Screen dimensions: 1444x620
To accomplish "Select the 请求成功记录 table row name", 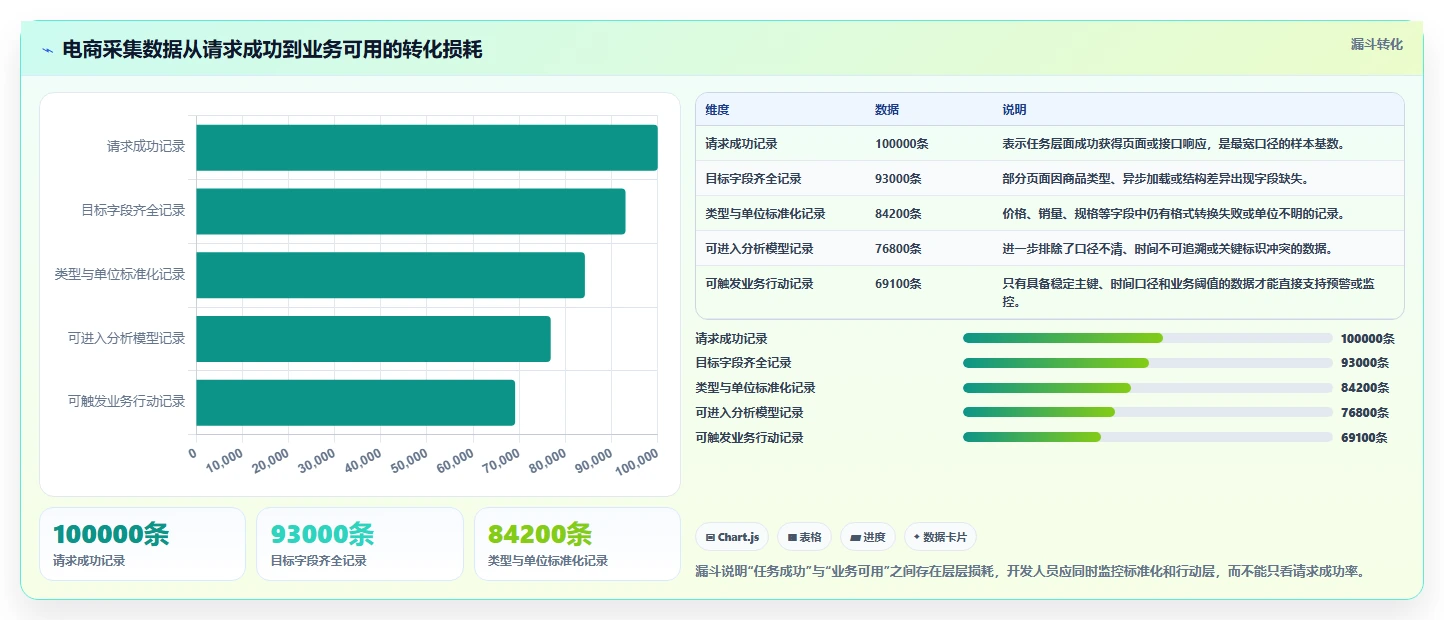I will tap(741, 144).
